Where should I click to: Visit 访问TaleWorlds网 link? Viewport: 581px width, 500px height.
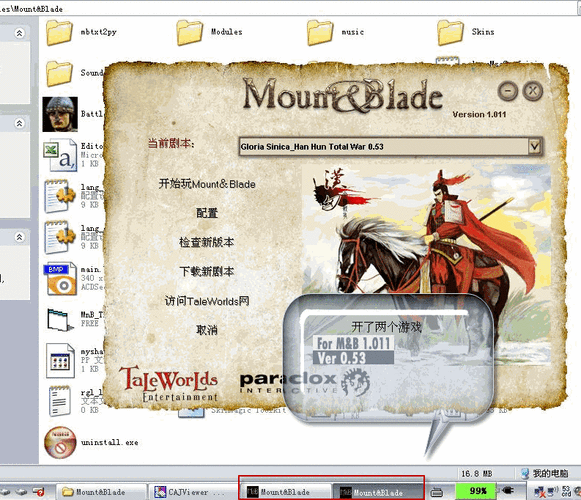point(207,301)
